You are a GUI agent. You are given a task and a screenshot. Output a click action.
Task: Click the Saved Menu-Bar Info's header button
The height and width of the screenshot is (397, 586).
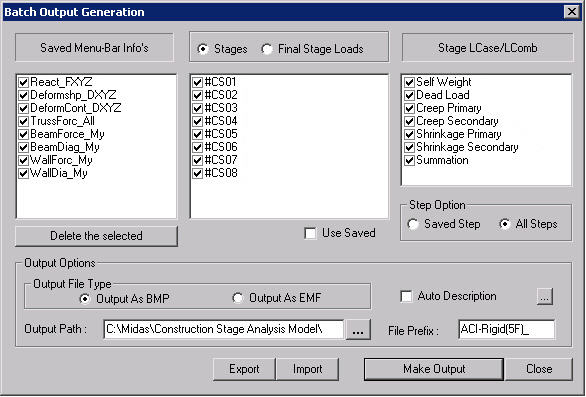click(94, 47)
